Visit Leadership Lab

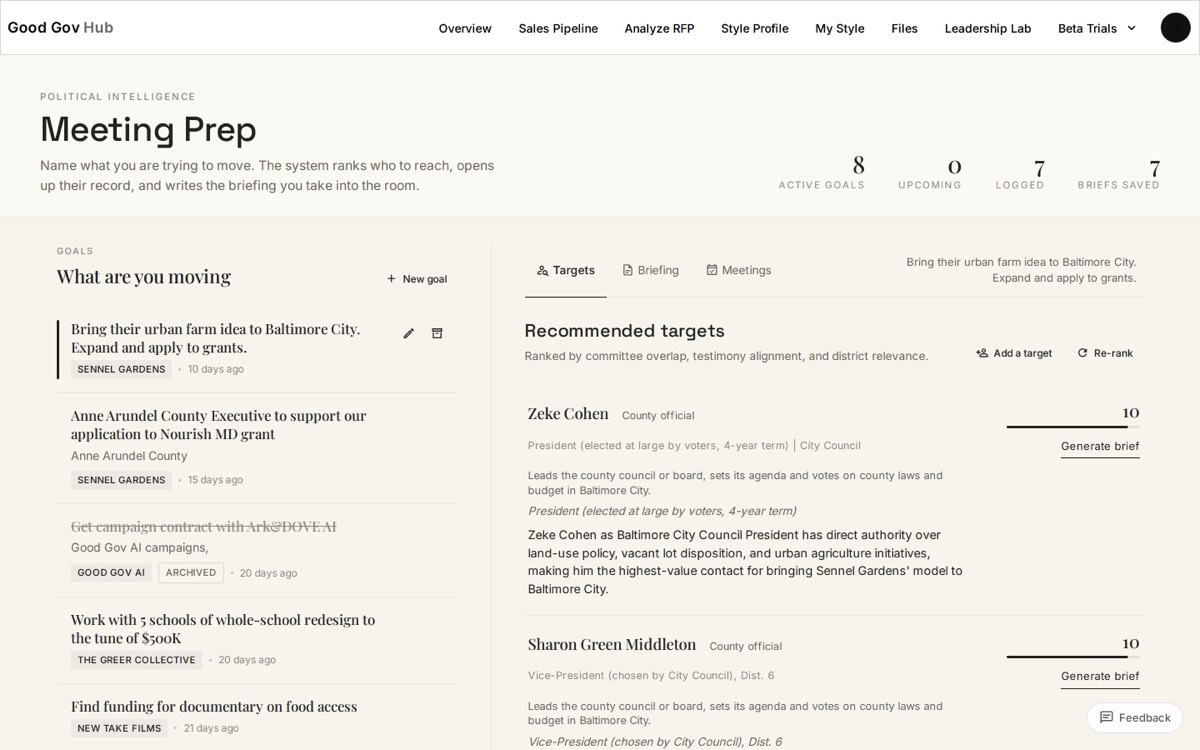pyautogui.click(x=988, y=28)
